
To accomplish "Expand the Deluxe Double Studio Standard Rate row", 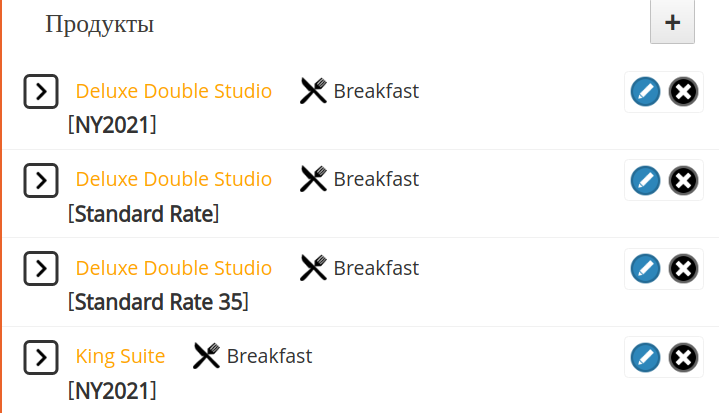I will pyautogui.click(x=41, y=180).
